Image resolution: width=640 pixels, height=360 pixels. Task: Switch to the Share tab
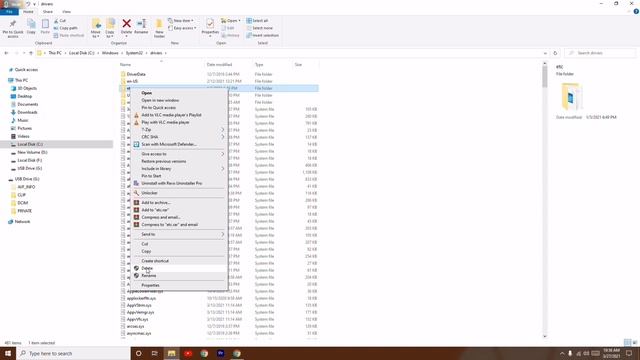(48, 12)
